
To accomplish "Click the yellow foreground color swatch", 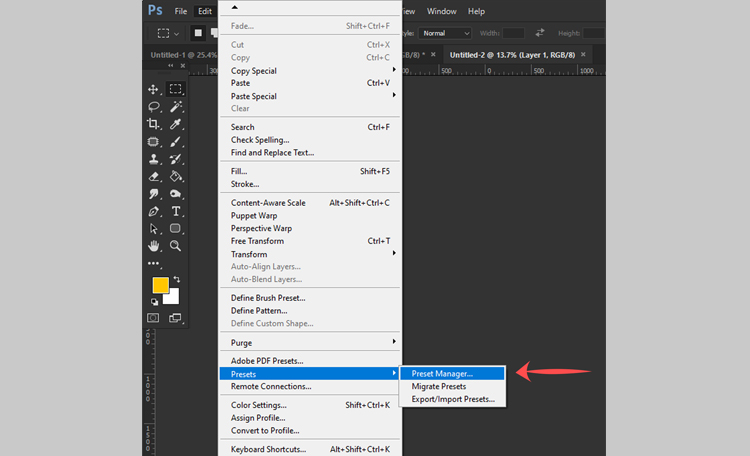I will [x=160, y=286].
